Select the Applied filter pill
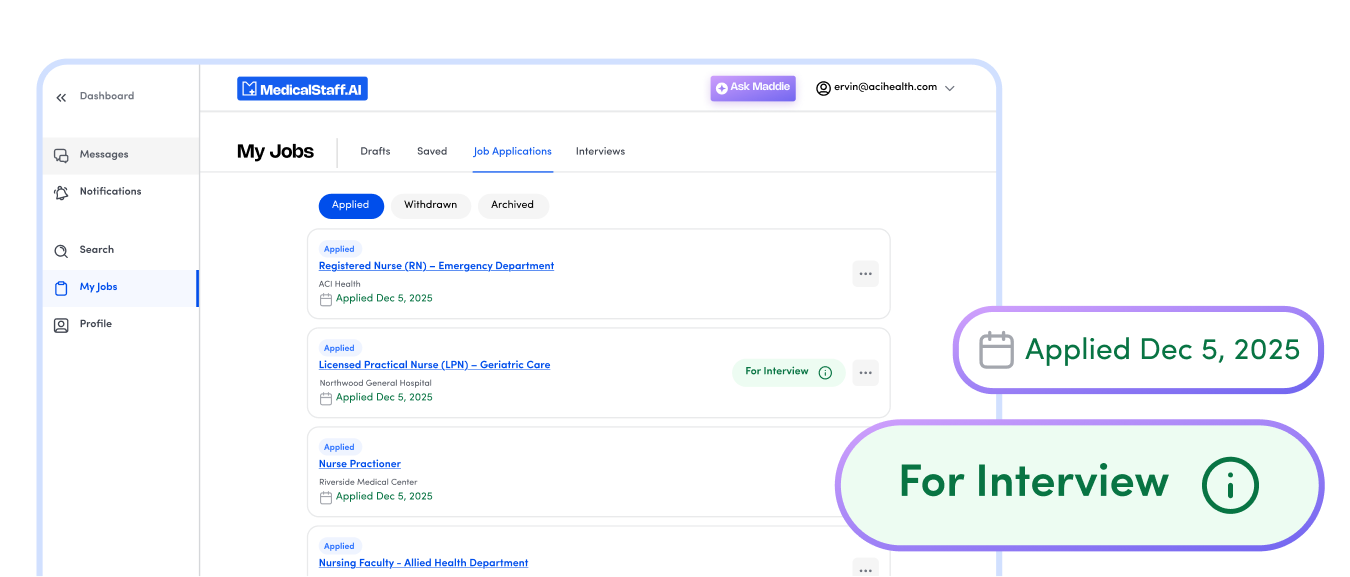The width and height of the screenshot is (1350, 577). 350,205
